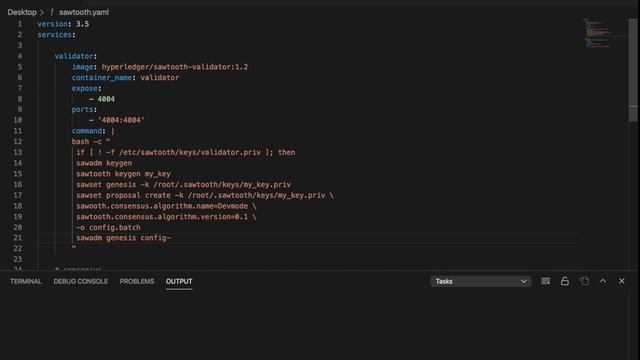Click 'sawset proposal create' on line 17
640x360 pixels.
(123, 196)
